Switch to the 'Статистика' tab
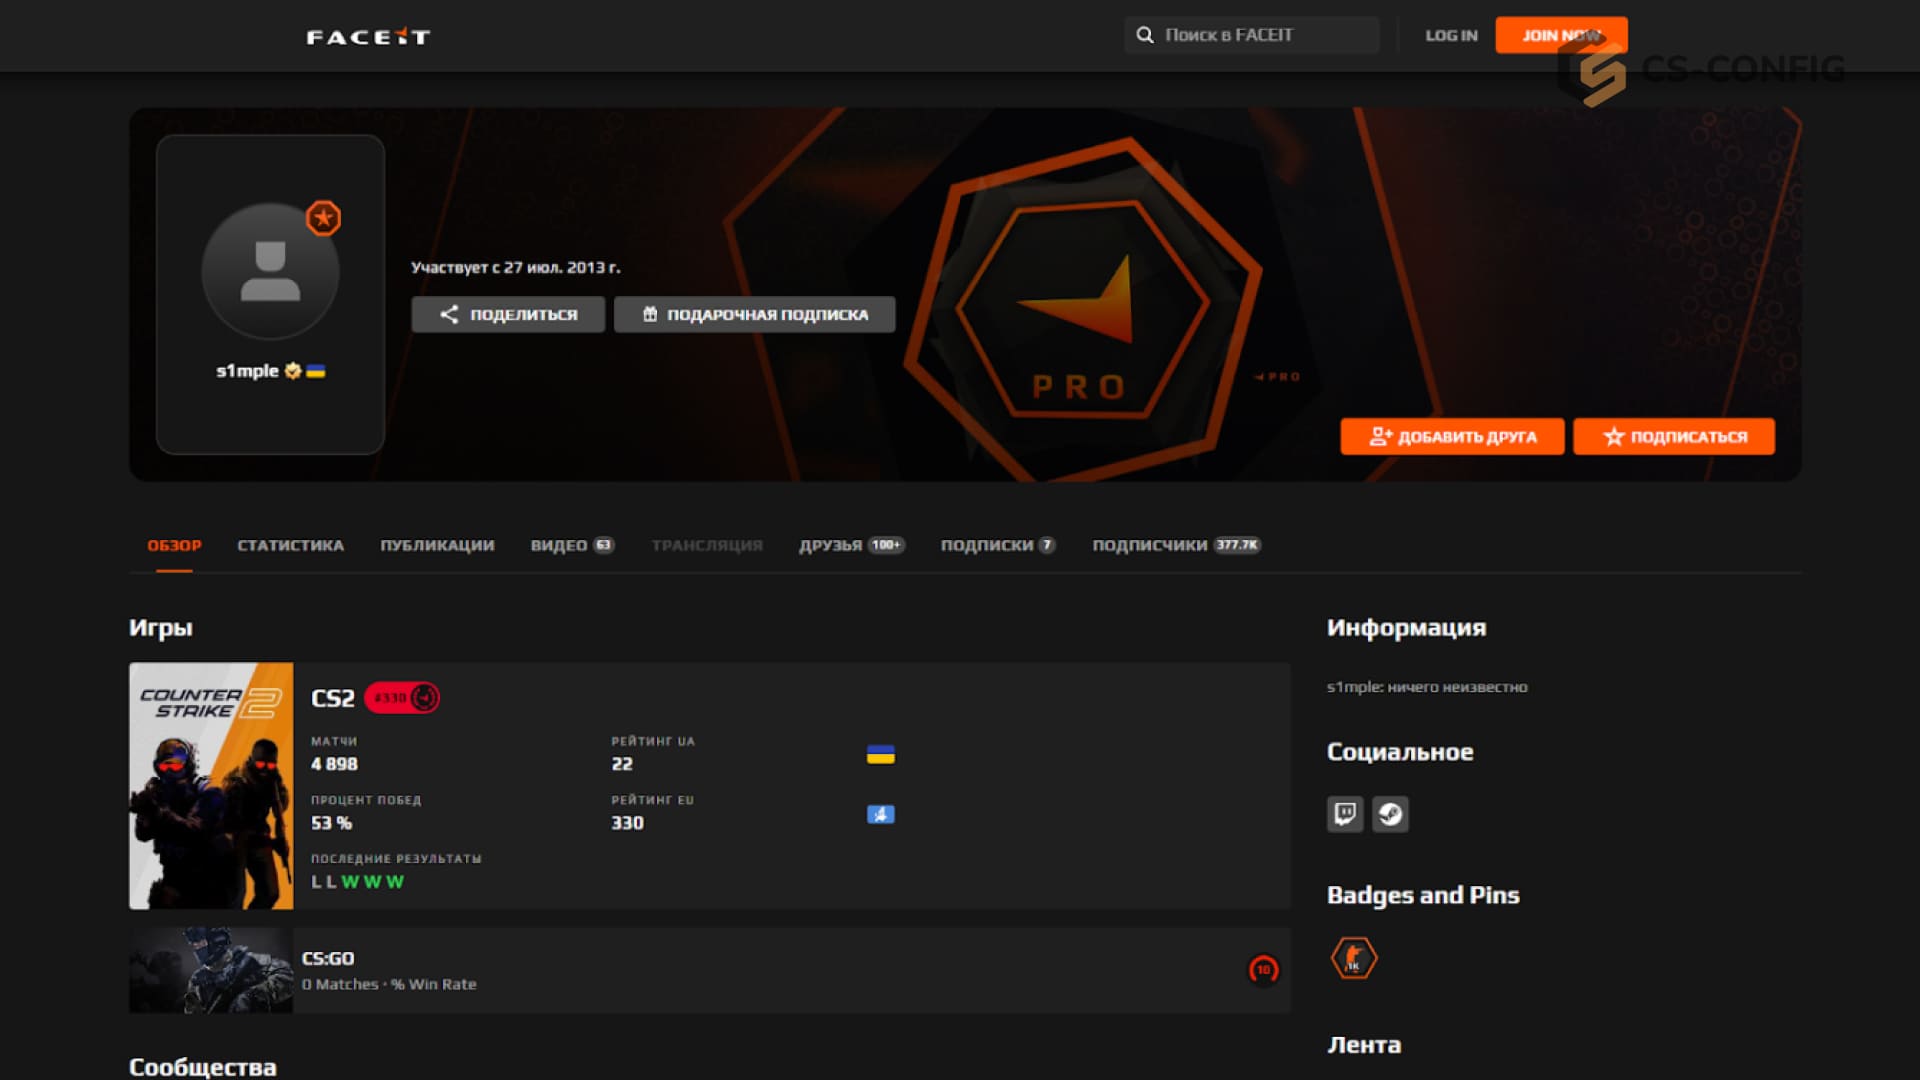 (291, 545)
